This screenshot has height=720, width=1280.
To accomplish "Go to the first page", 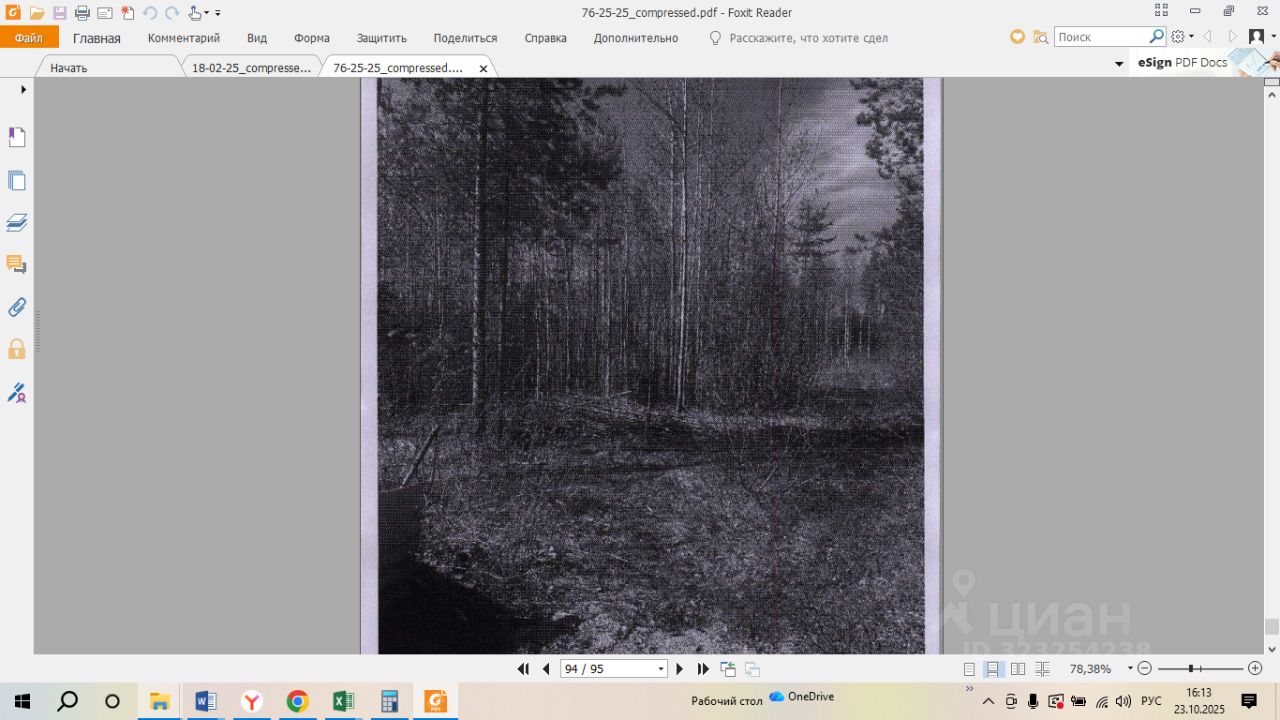I will [x=523, y=669].
